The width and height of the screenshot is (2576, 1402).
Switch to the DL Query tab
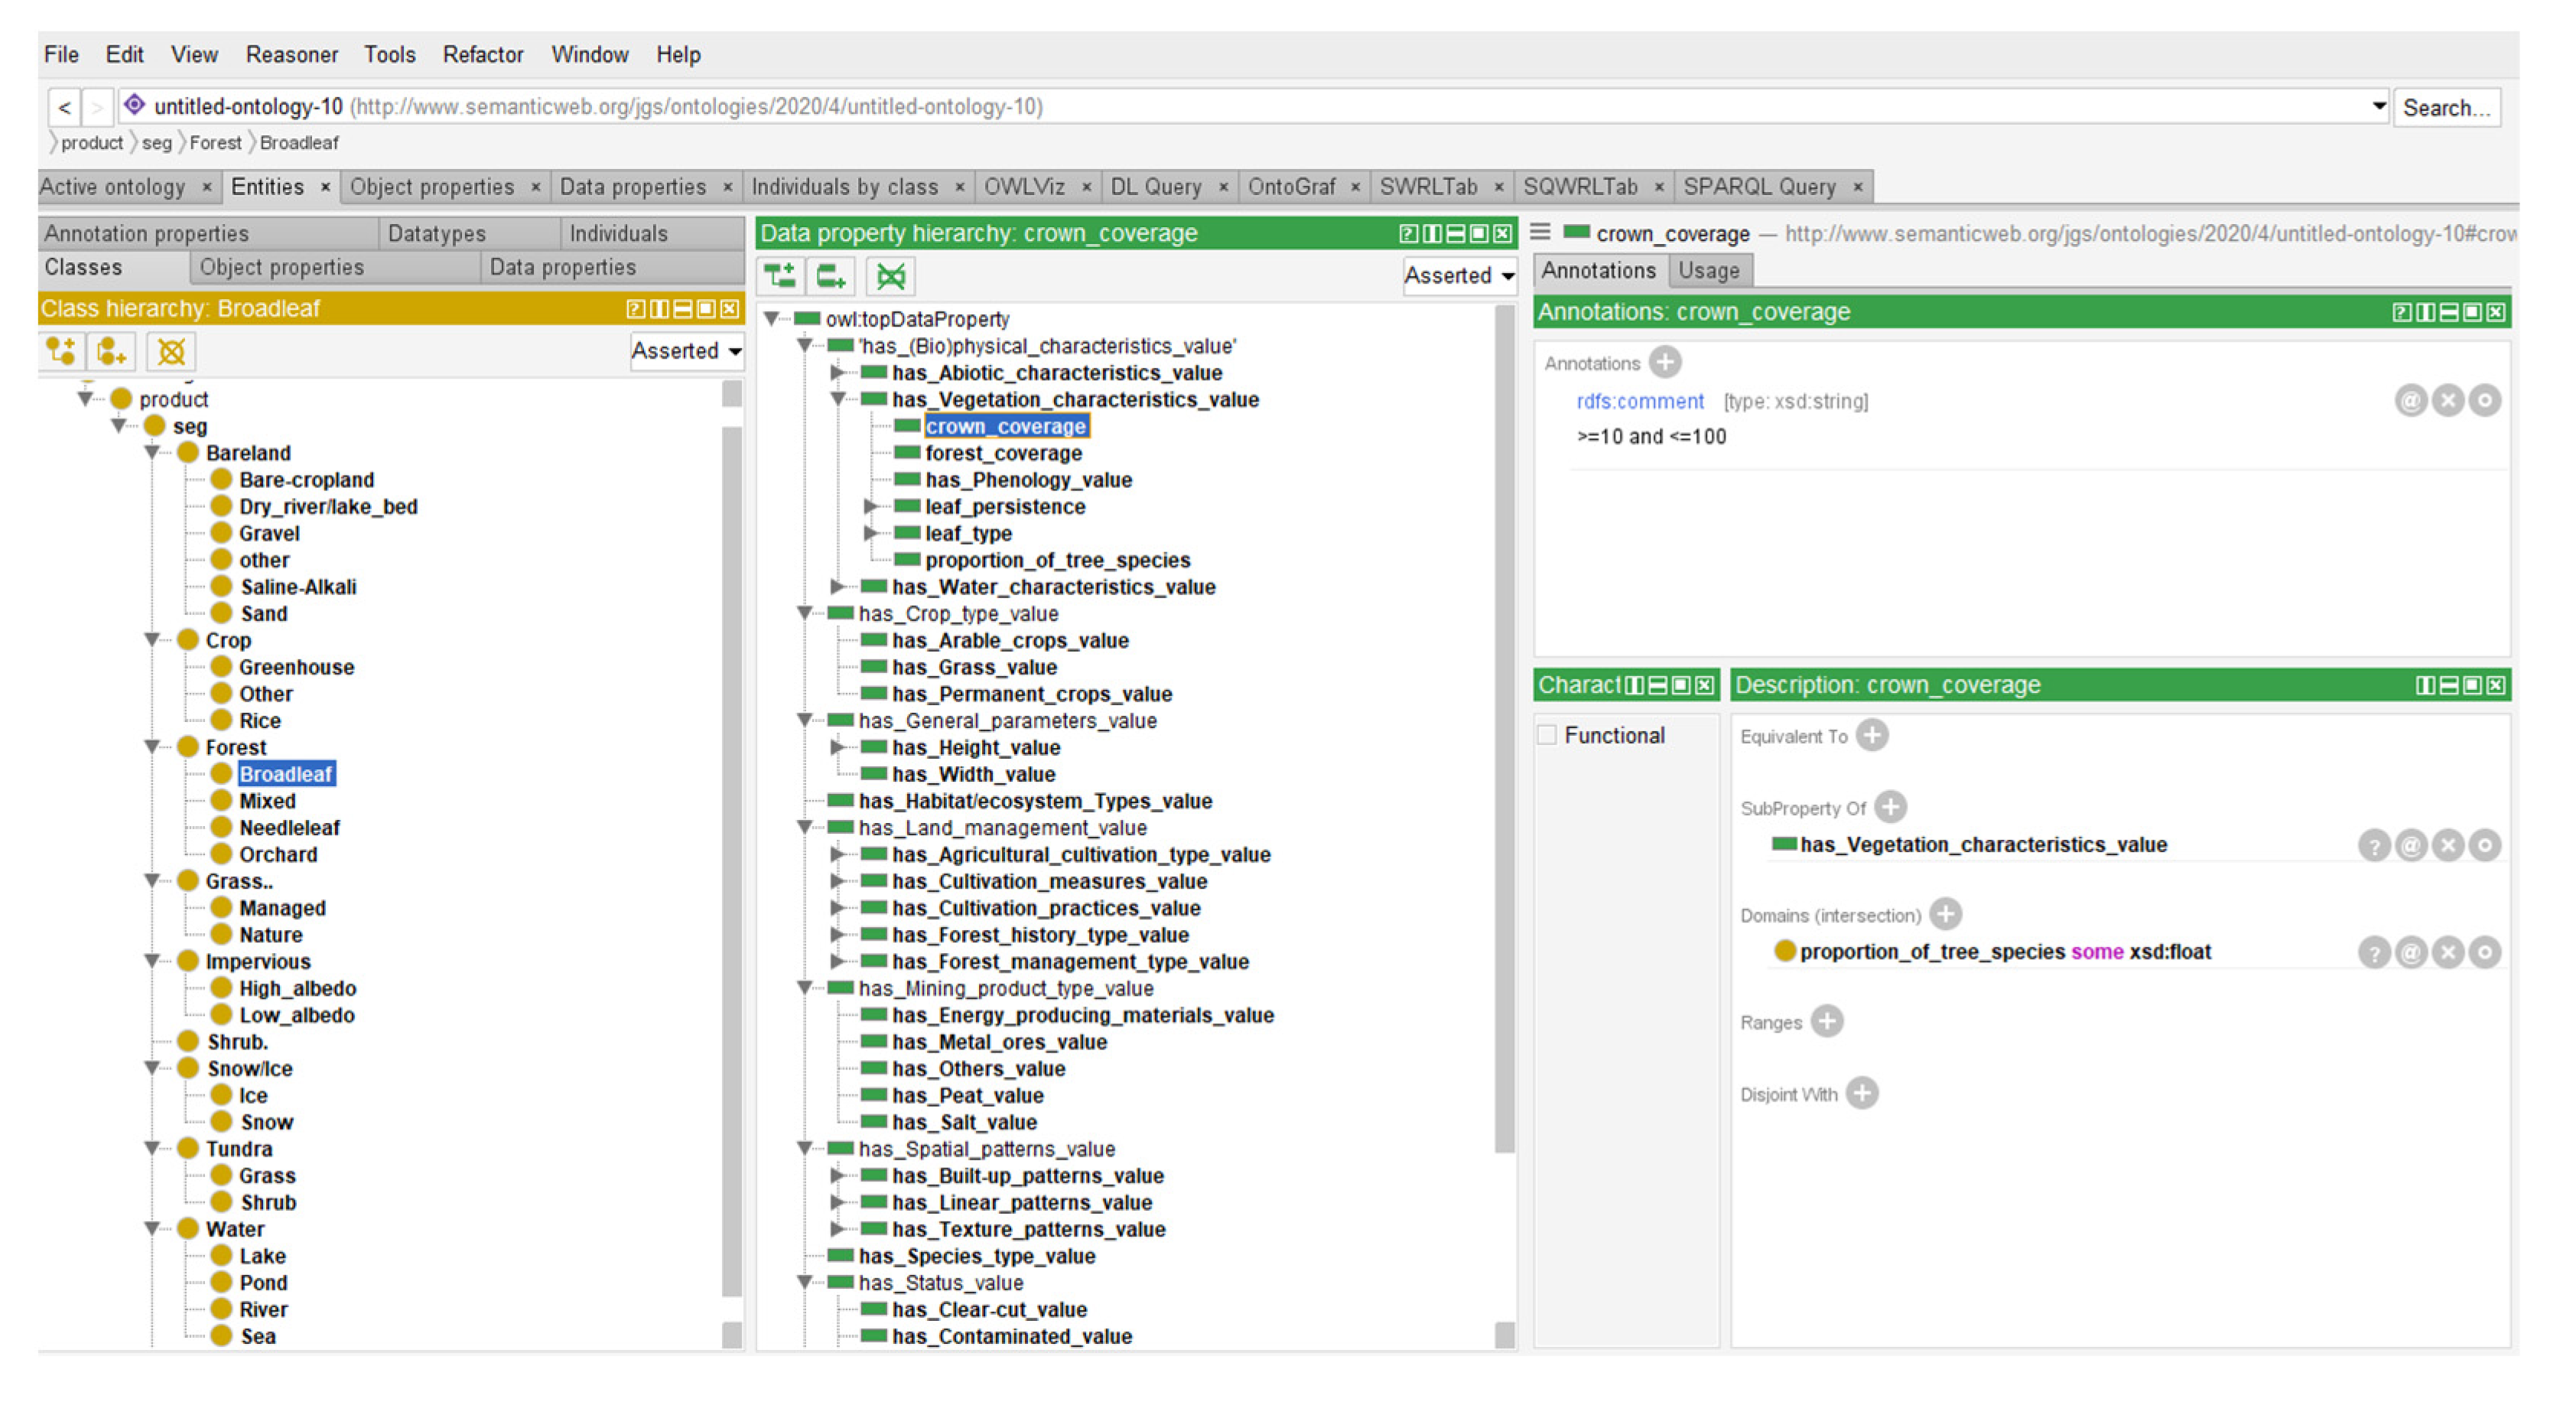[1155, 187]
